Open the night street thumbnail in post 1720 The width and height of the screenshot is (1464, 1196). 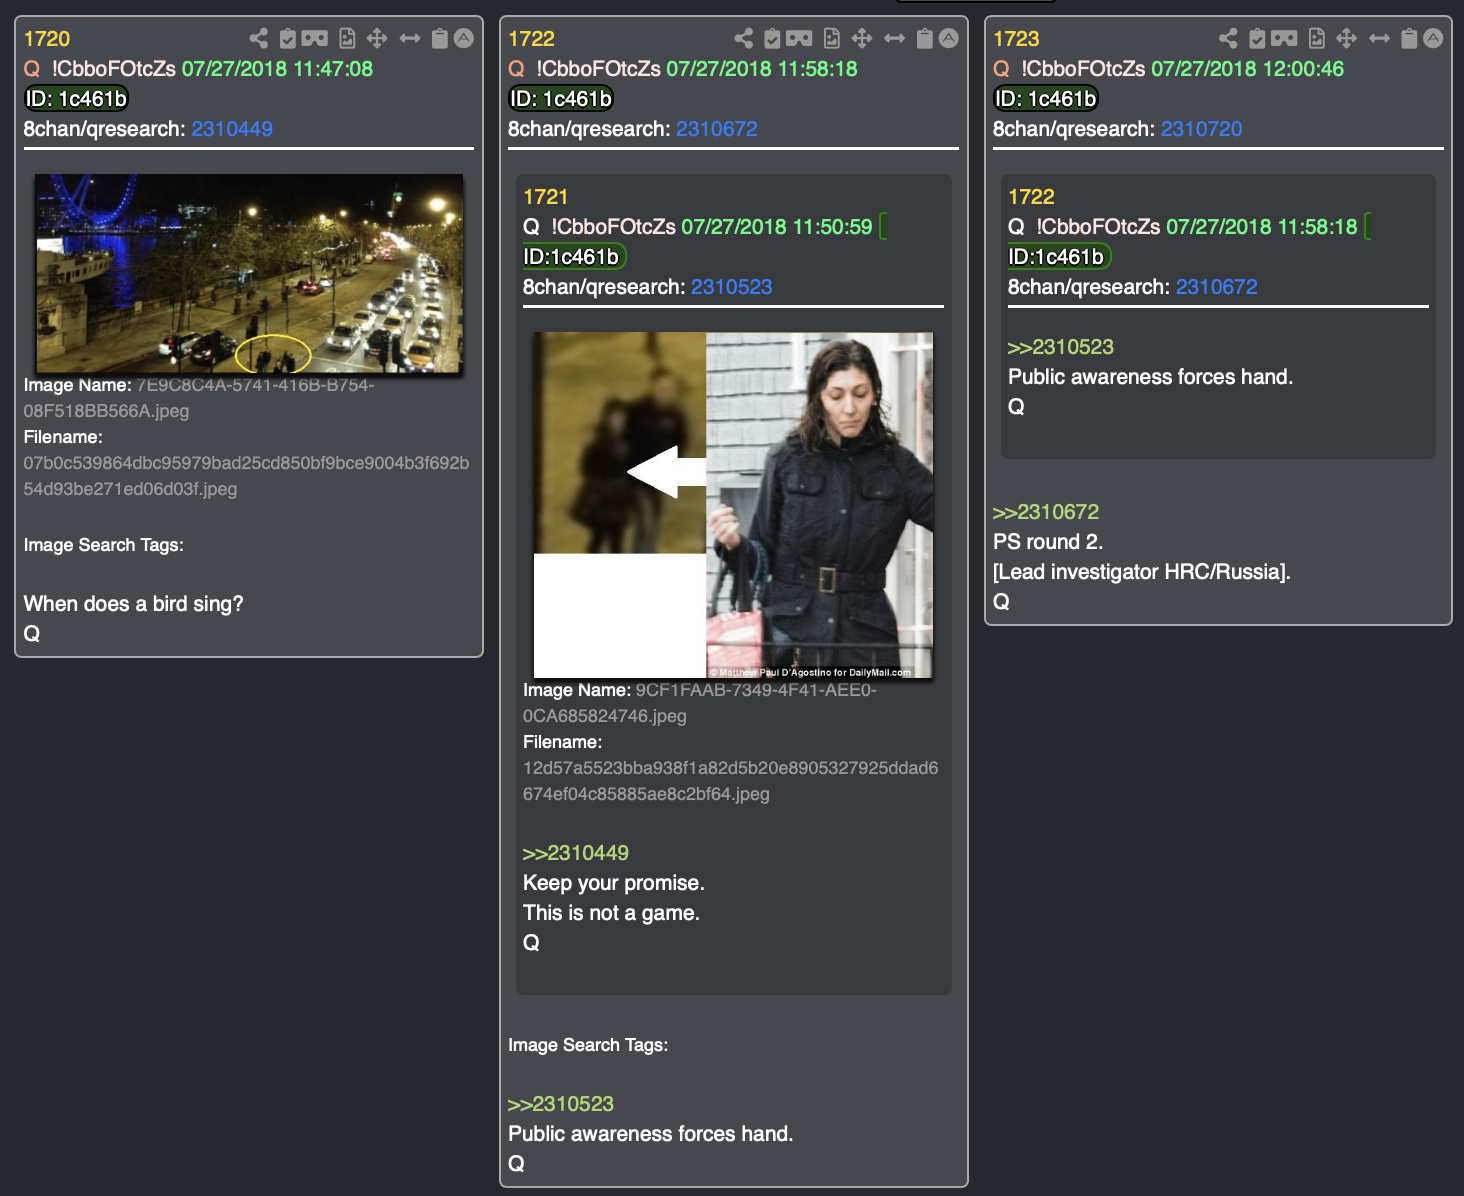point(249,274)
